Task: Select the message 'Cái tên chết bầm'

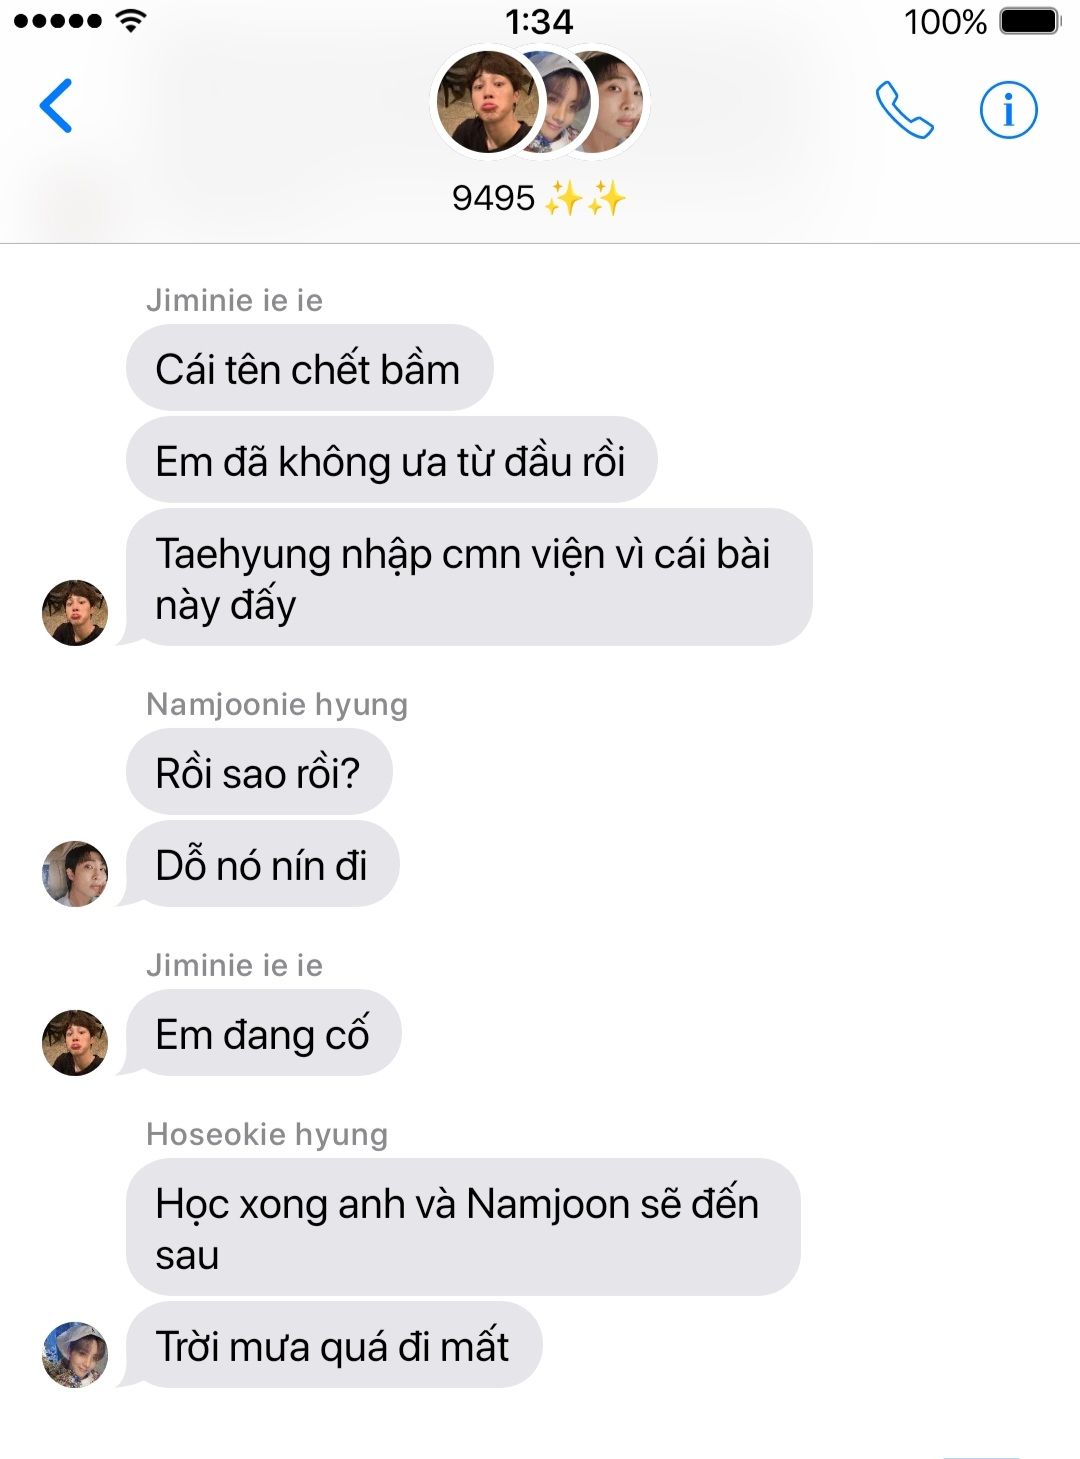Action: tap(309, 368)
